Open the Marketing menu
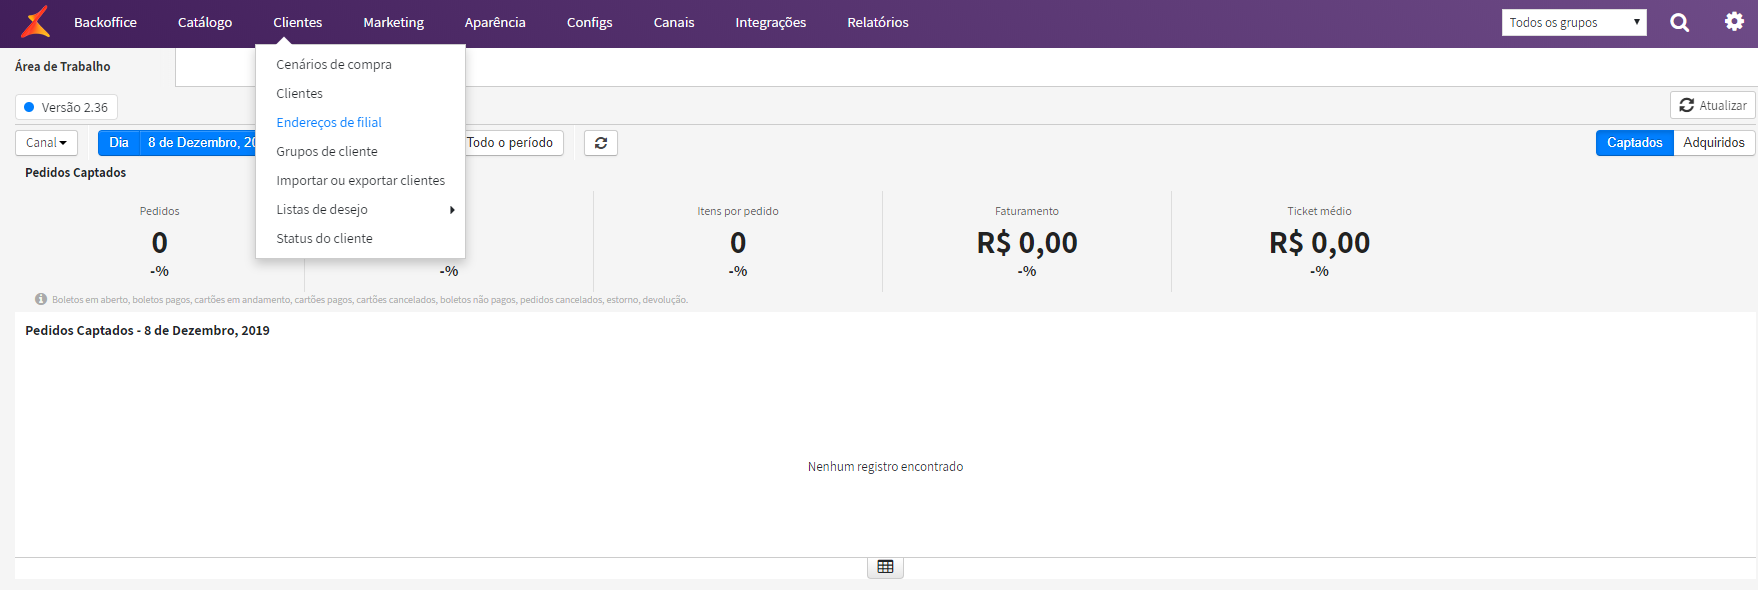Screen dimensions: 1758x590 point(393,22)
